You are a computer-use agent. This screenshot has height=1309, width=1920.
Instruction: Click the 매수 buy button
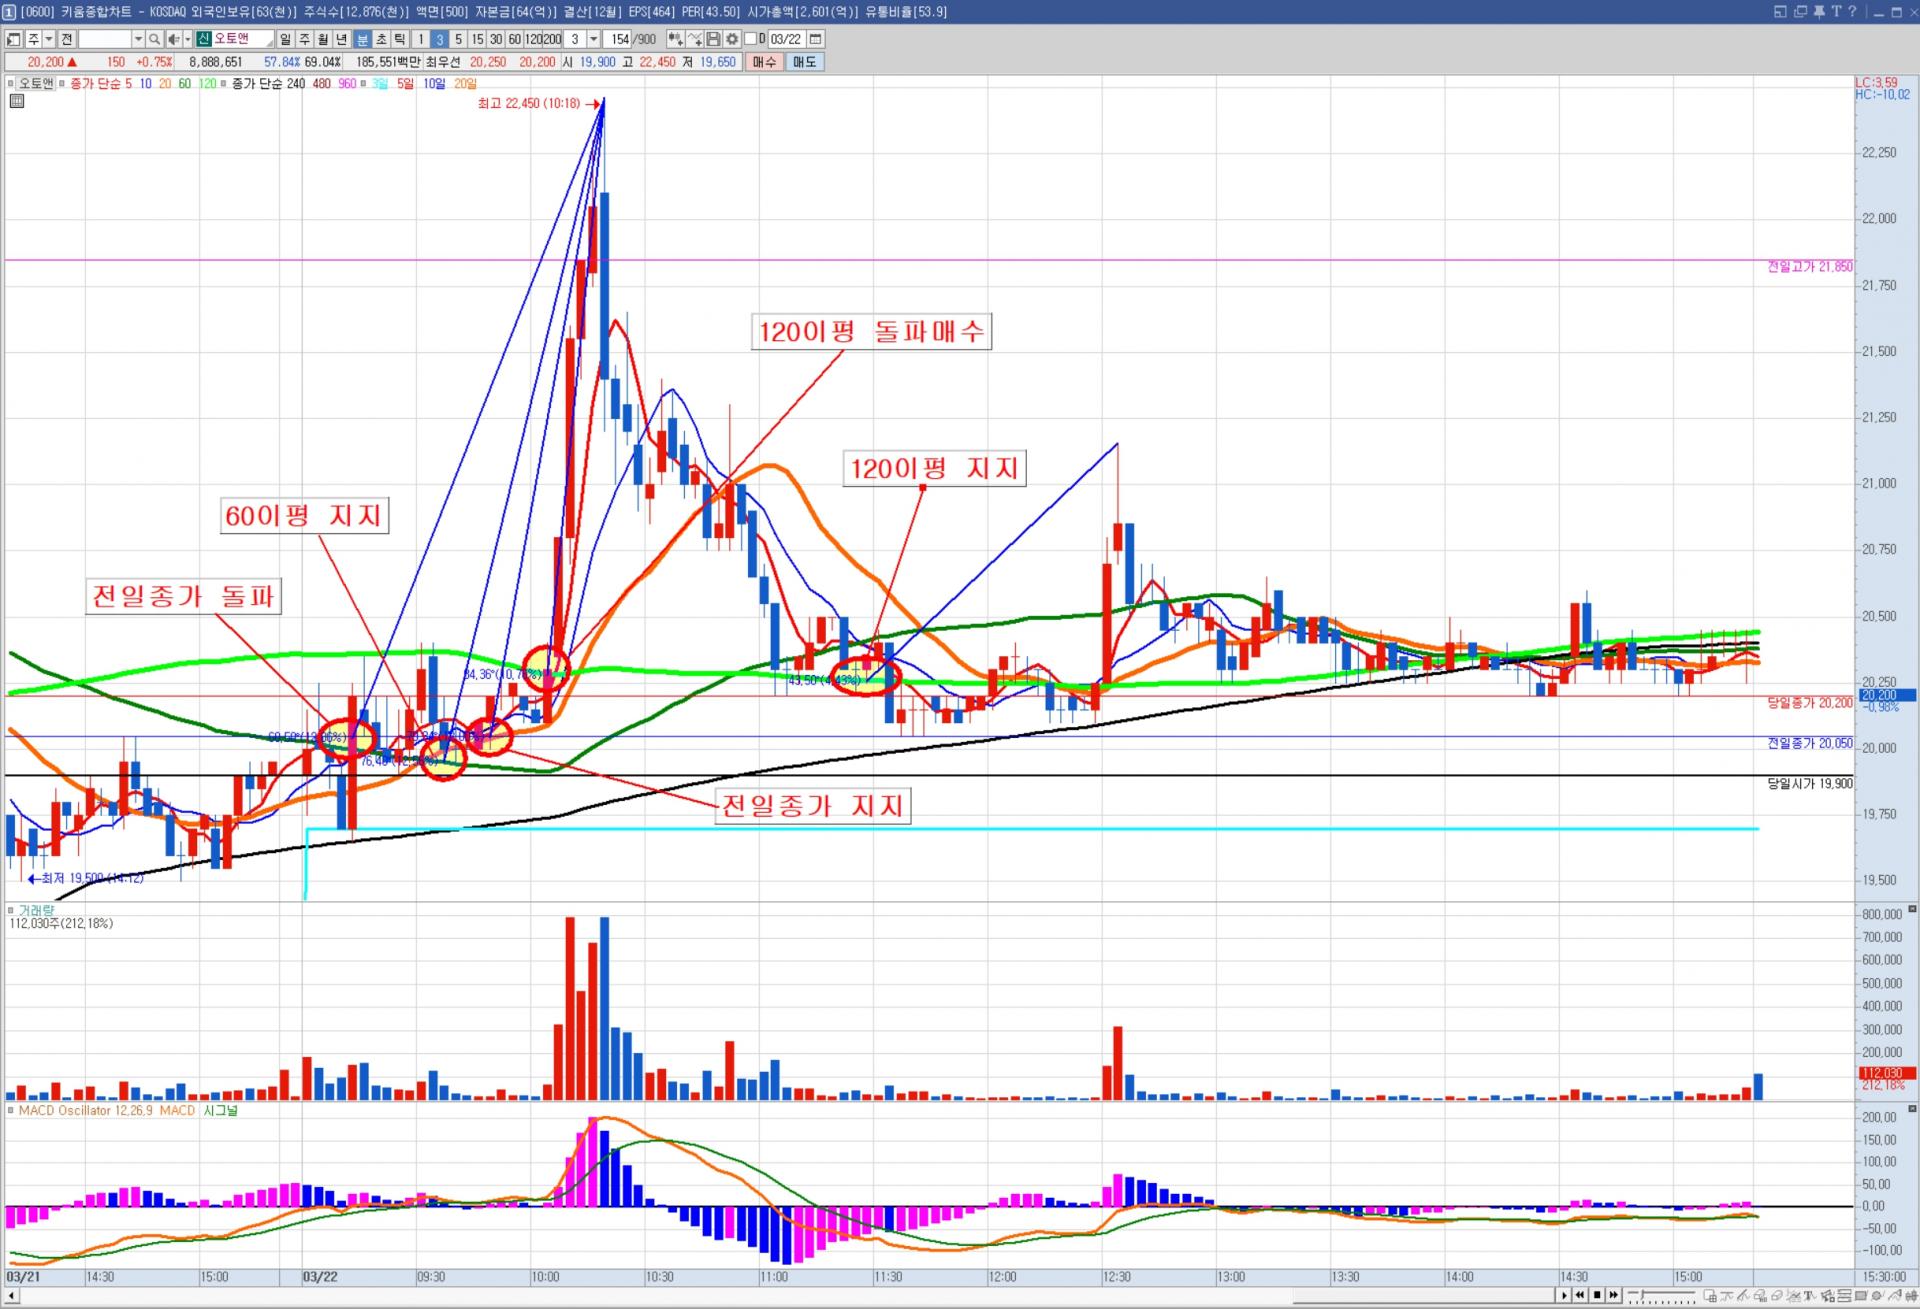764,62
